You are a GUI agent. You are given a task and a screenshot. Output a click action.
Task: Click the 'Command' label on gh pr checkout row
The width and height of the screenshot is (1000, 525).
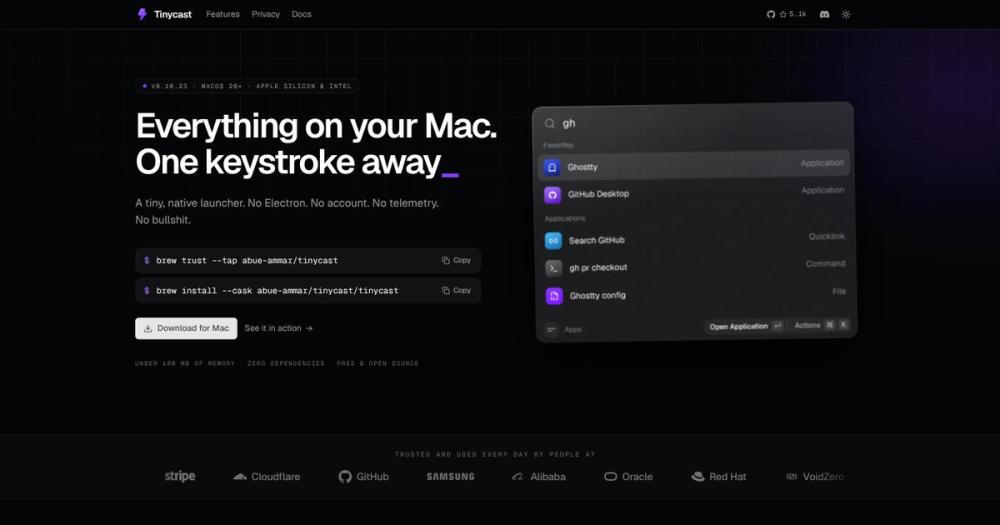click(x=825, y=263)
